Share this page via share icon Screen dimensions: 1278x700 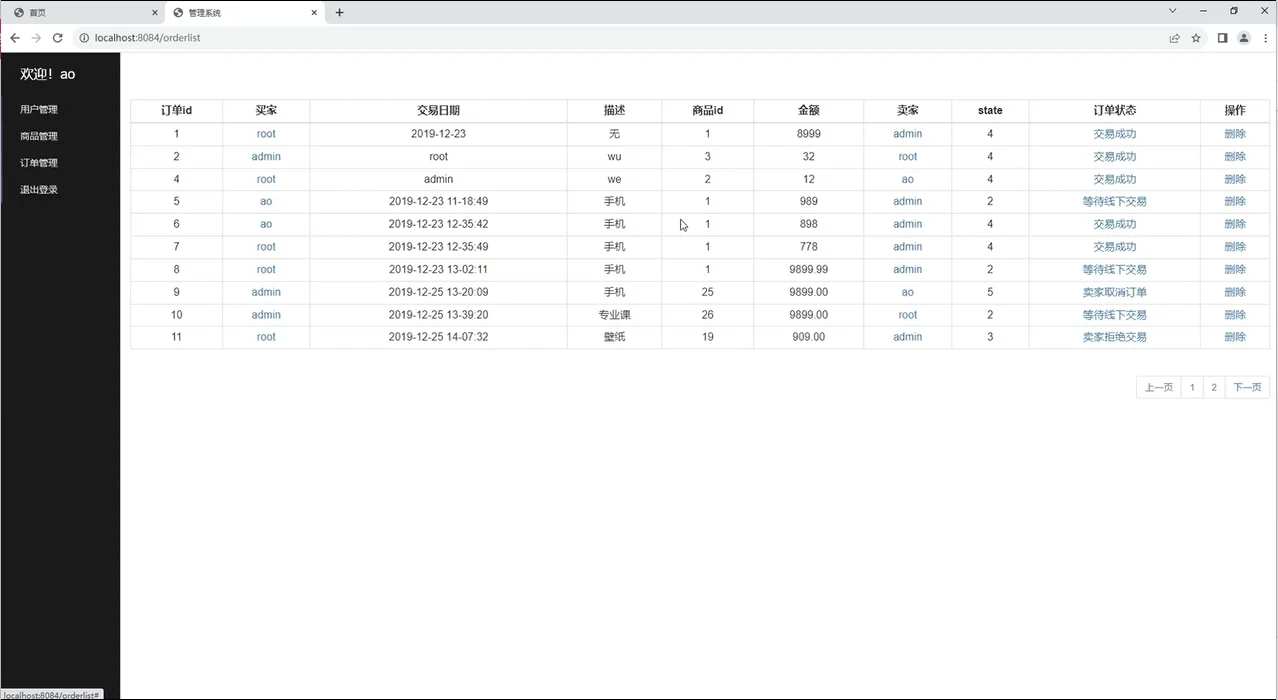[1174, 38]
